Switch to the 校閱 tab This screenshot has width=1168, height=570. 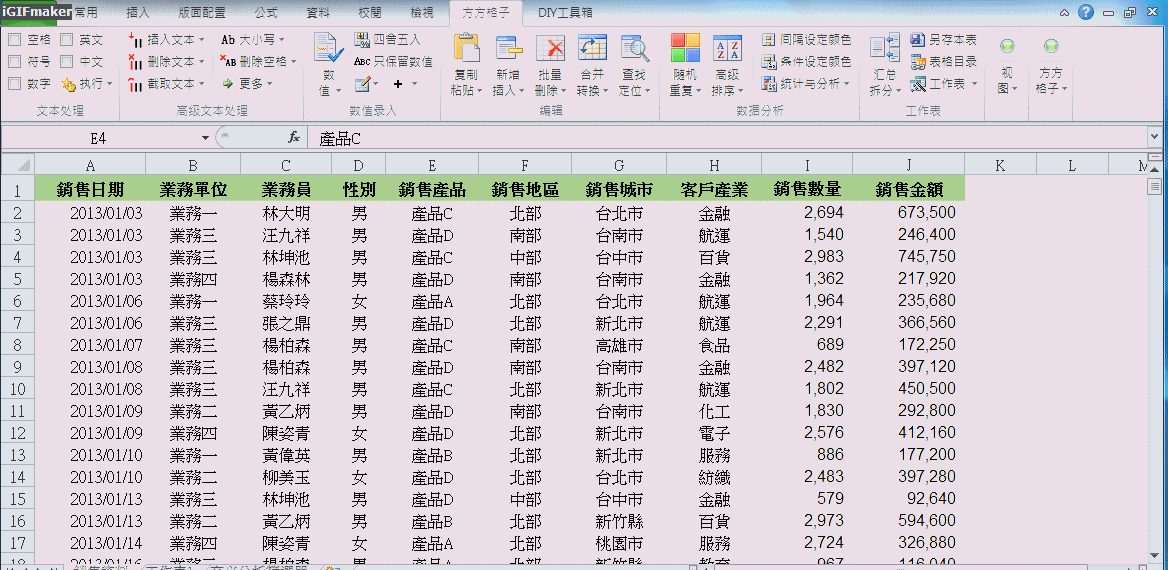point(369,13)
